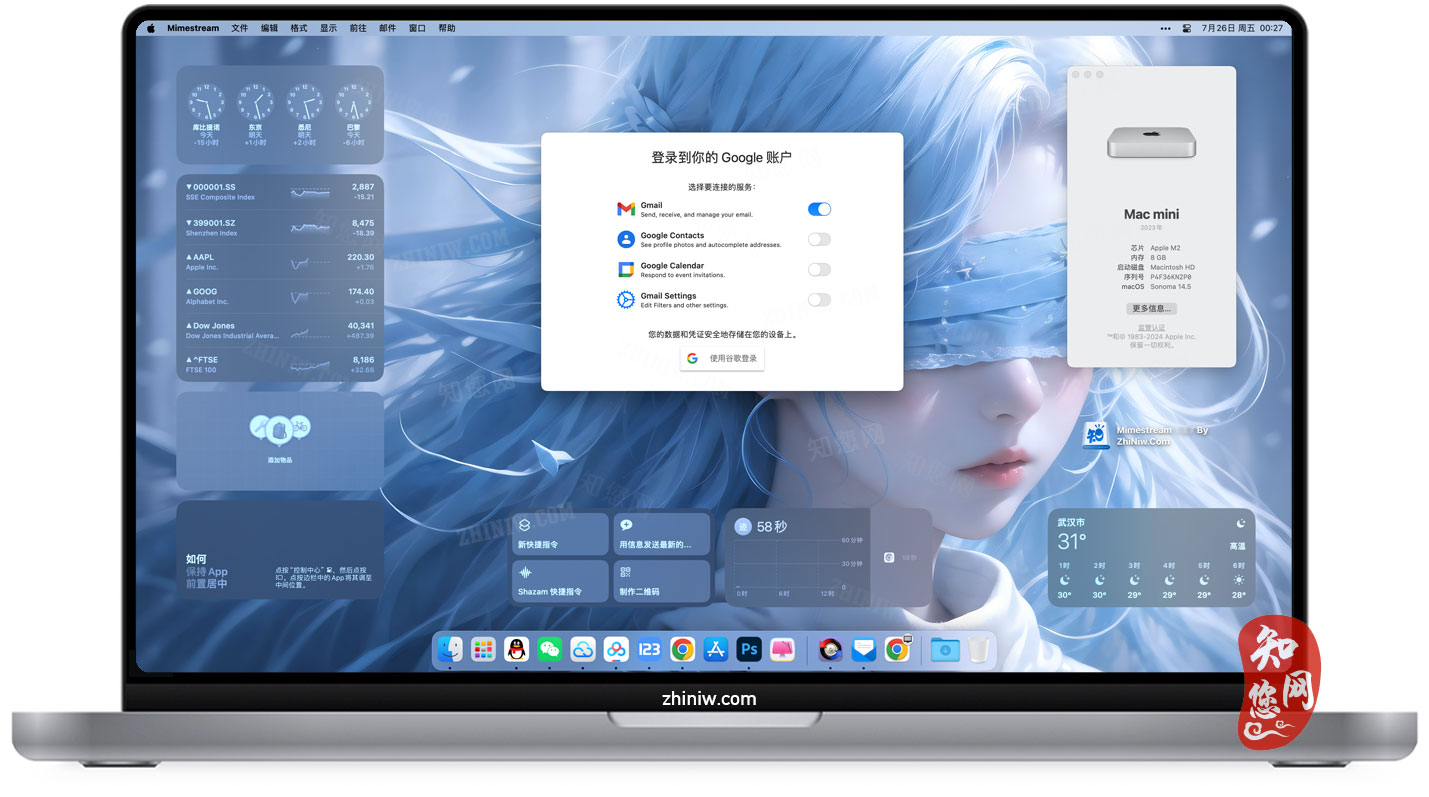Viewport: 1429px width, 797px height.
Task: Click the AAPL Apple Inc. stock row
Action: point(280,262)
